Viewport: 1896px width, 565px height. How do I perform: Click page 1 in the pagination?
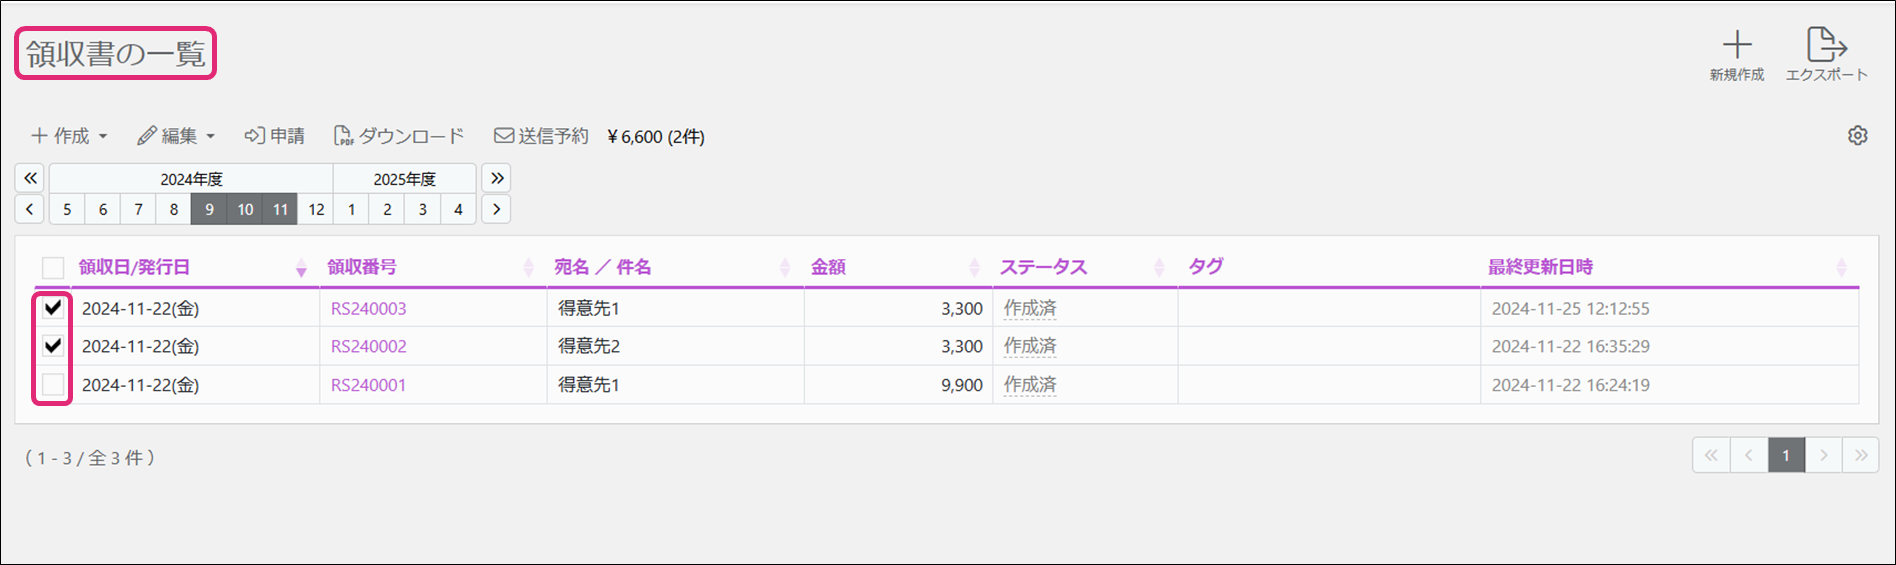coord(1786,455)
